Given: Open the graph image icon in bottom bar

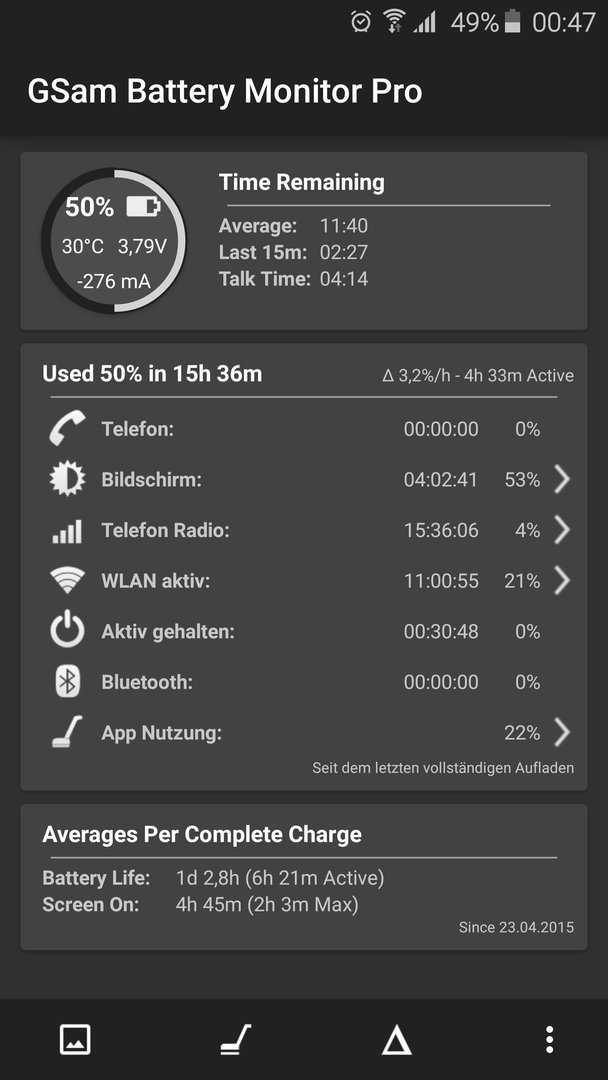Looking at the screenshot, I should point(75,1039).
